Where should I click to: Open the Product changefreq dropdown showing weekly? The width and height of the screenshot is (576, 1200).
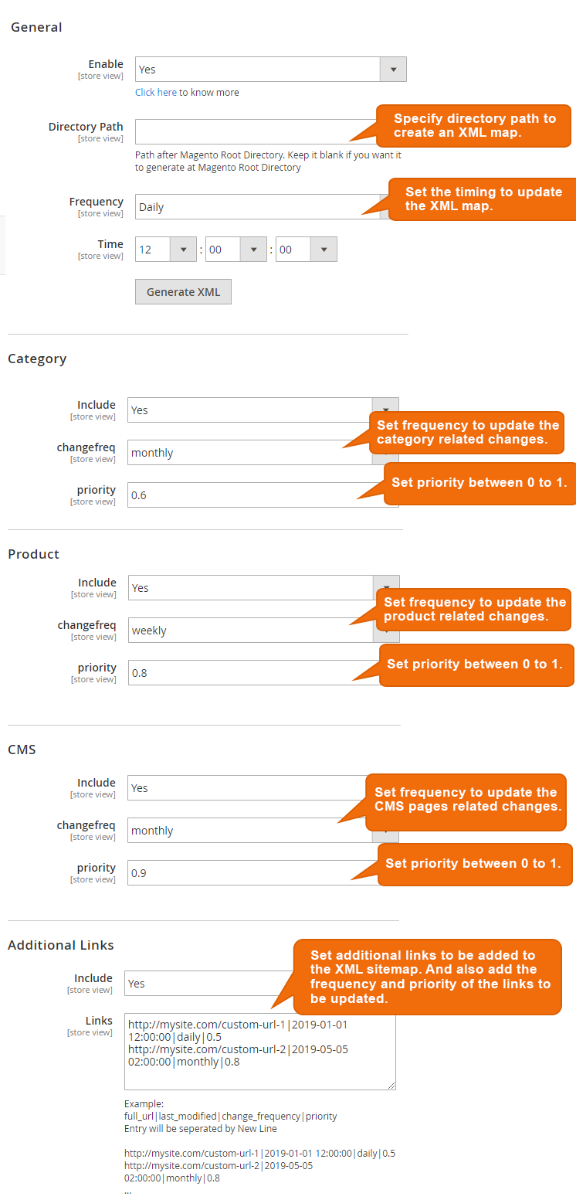(x=250, y=630)
